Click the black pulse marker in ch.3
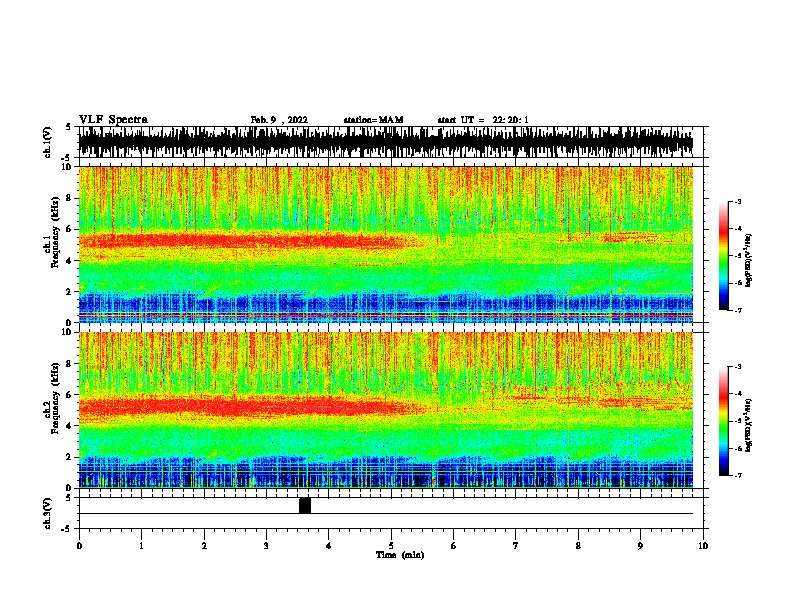This screenshot has height=612, width=792. pyautogui.click(x=305, y=505)
